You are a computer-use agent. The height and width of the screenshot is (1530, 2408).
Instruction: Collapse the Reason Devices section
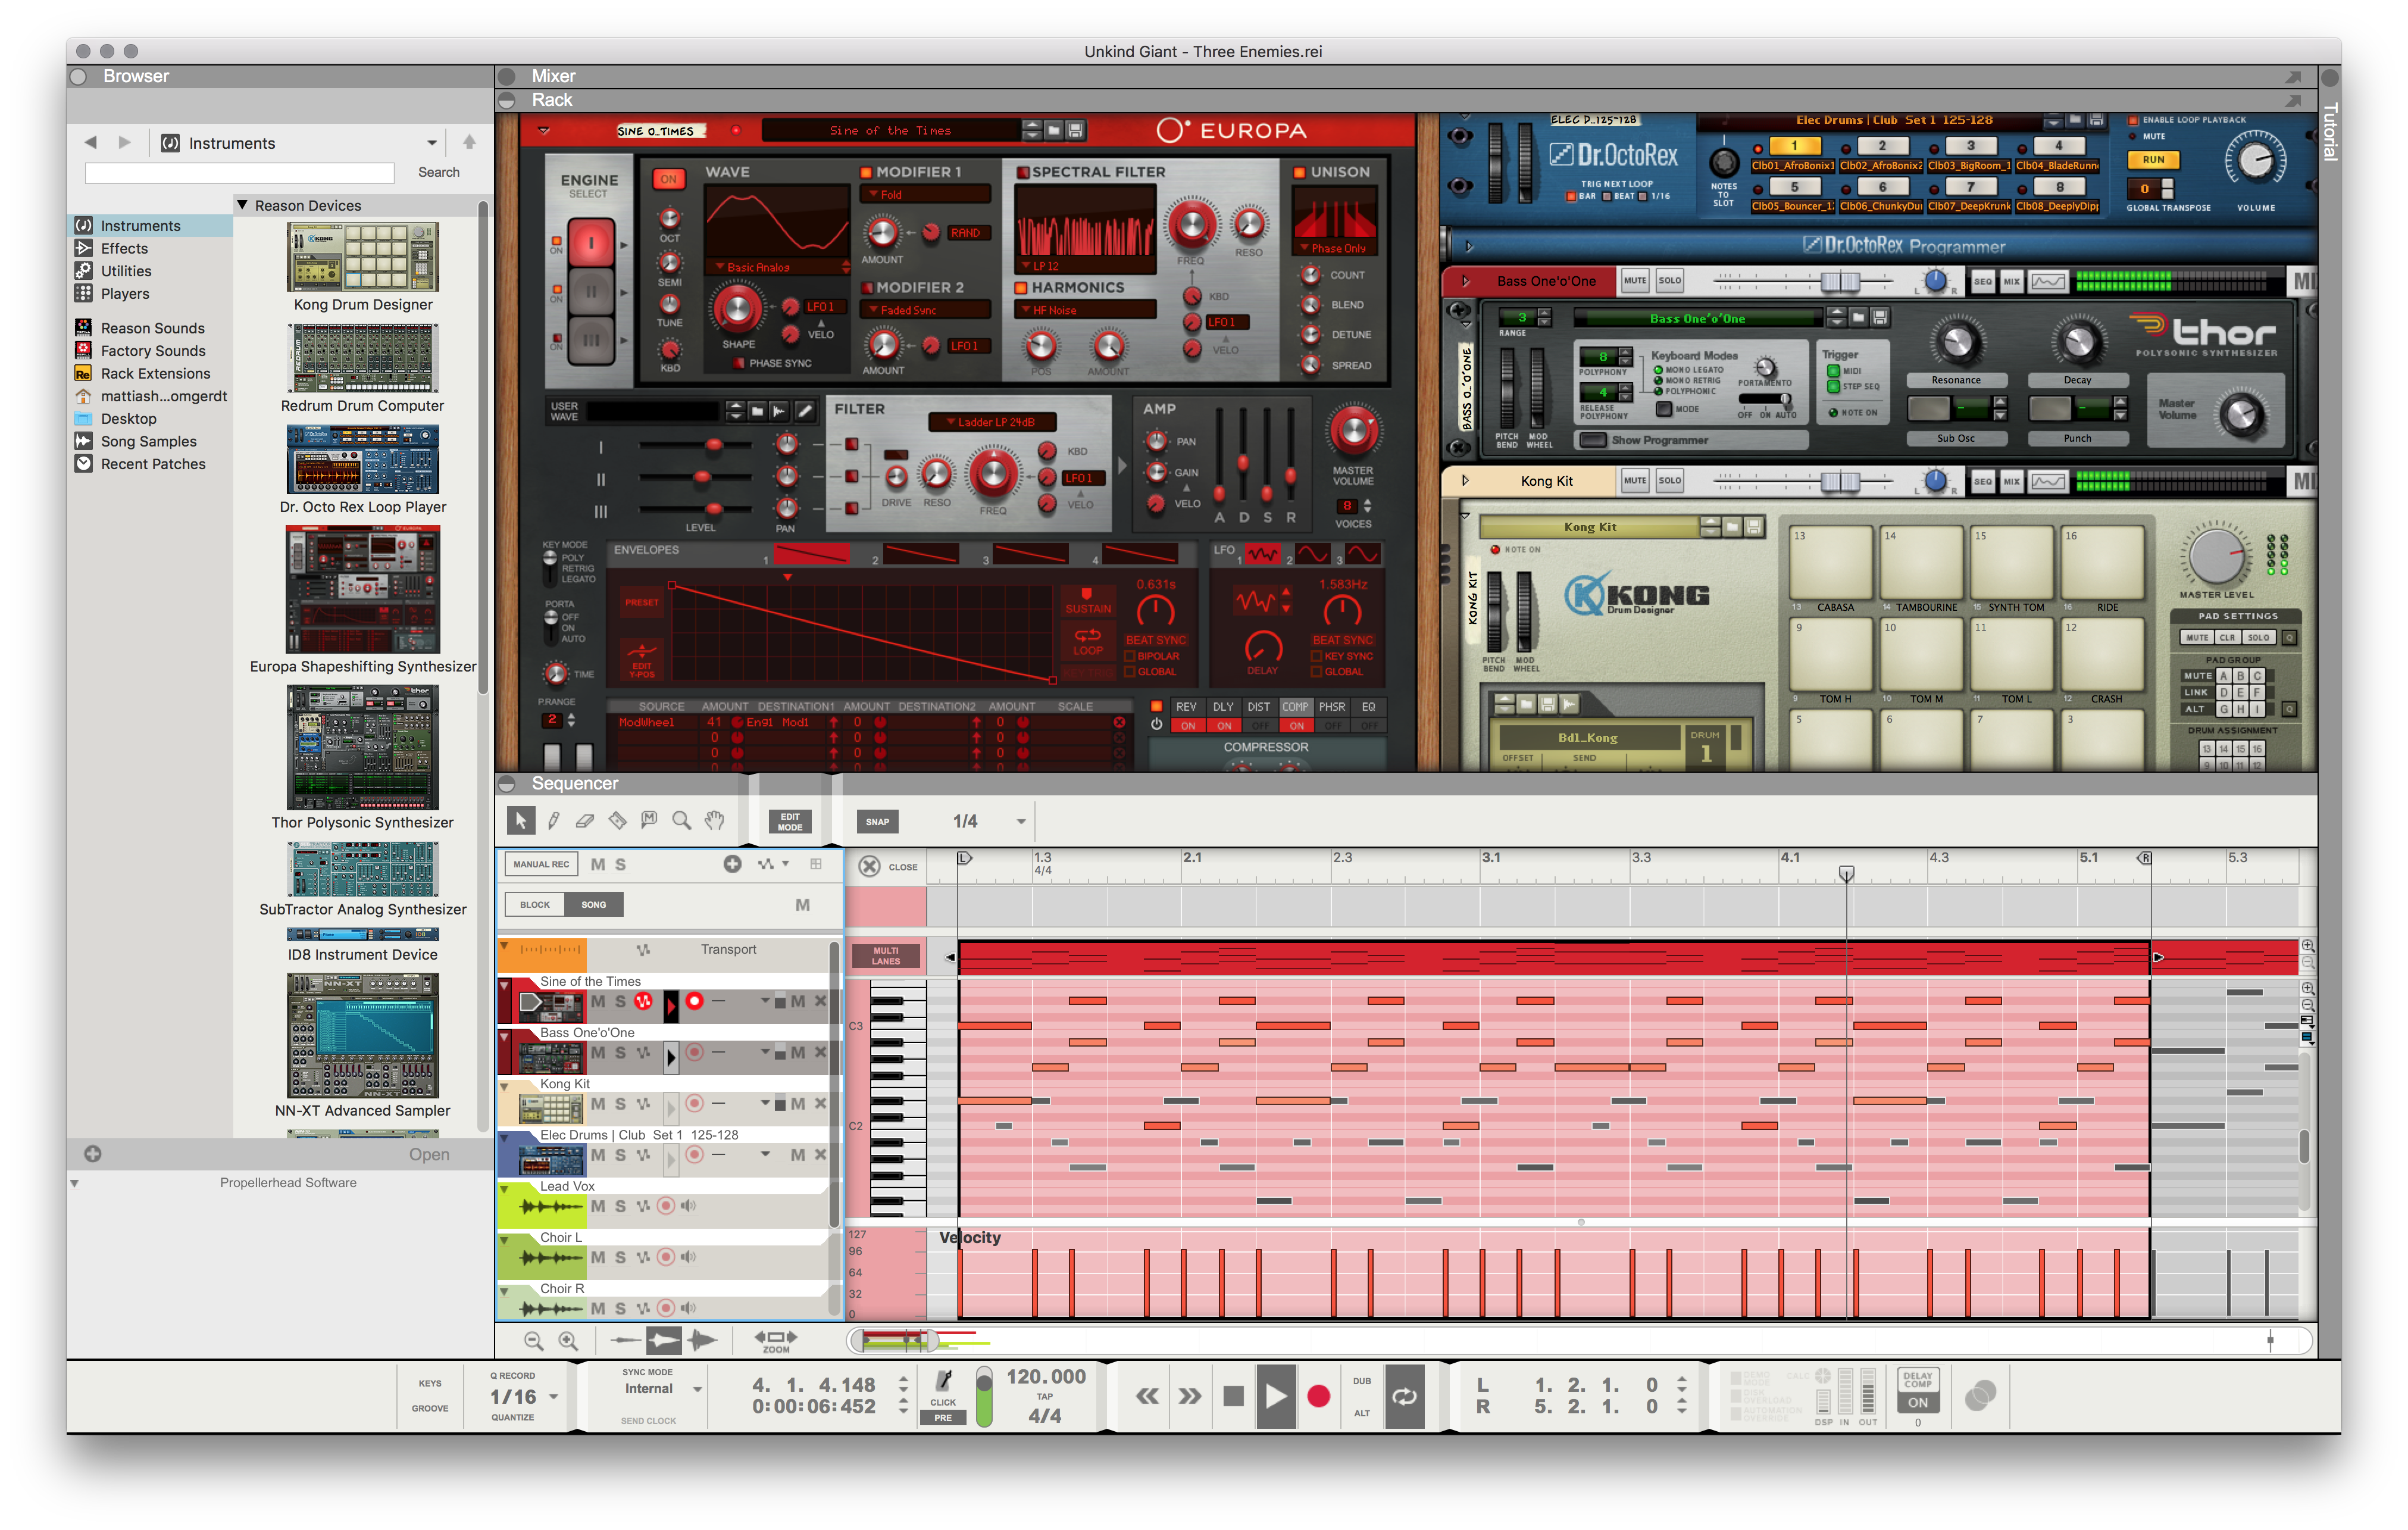tap(242, 205)
